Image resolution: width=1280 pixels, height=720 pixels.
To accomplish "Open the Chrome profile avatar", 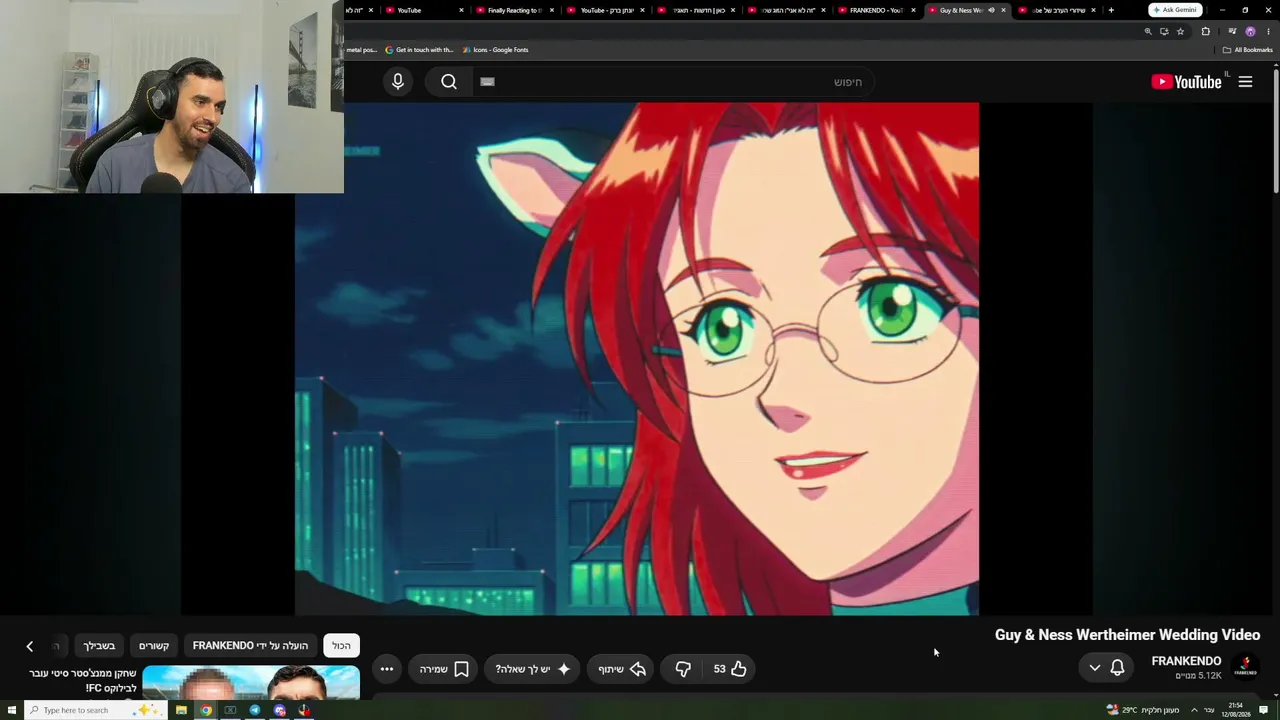I will click(1250, 31).
